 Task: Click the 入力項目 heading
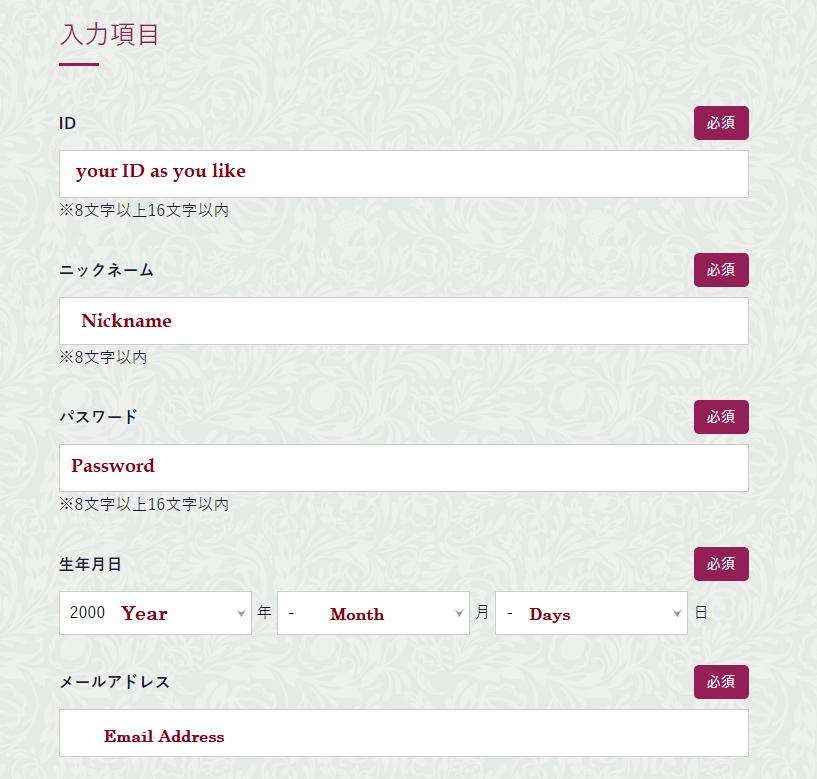click(x=109, y=35)
